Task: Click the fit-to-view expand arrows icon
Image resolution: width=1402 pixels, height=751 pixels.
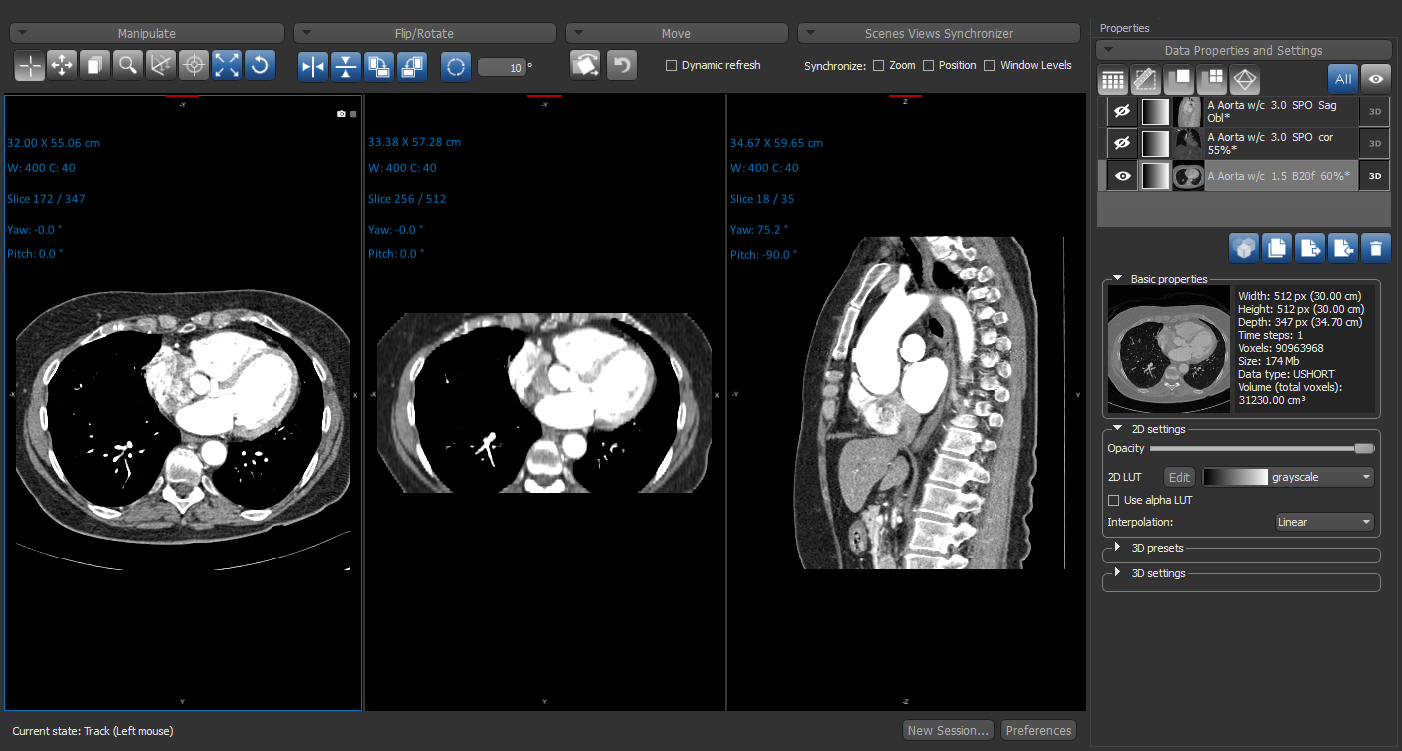Action: click(x=227, y=66)
